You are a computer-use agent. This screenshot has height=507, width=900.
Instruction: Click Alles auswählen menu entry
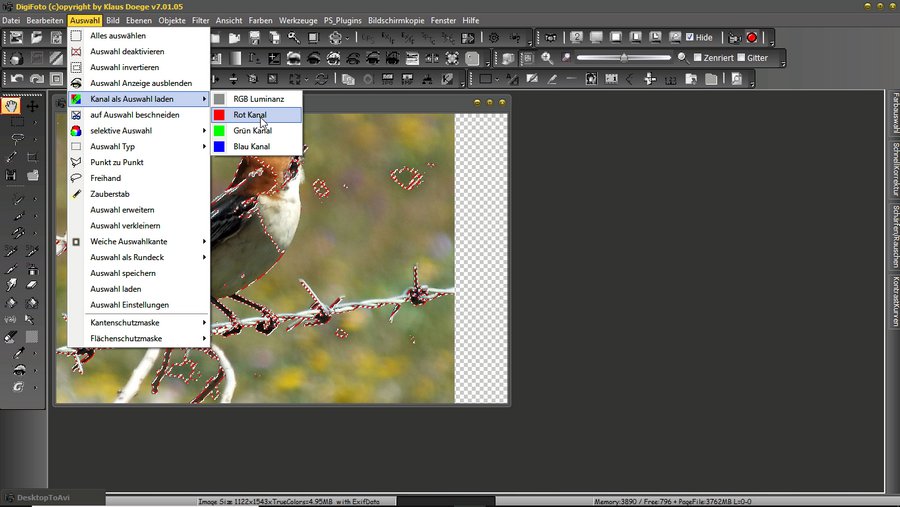point(120,35)
